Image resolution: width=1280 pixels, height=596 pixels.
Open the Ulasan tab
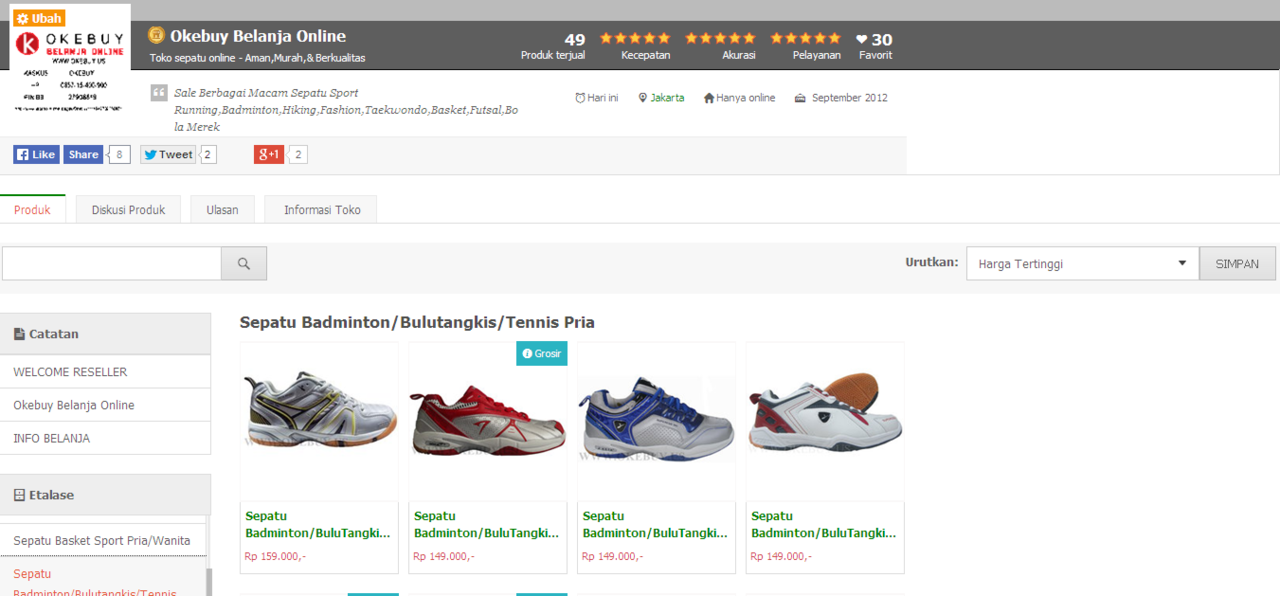click(222, 210)
